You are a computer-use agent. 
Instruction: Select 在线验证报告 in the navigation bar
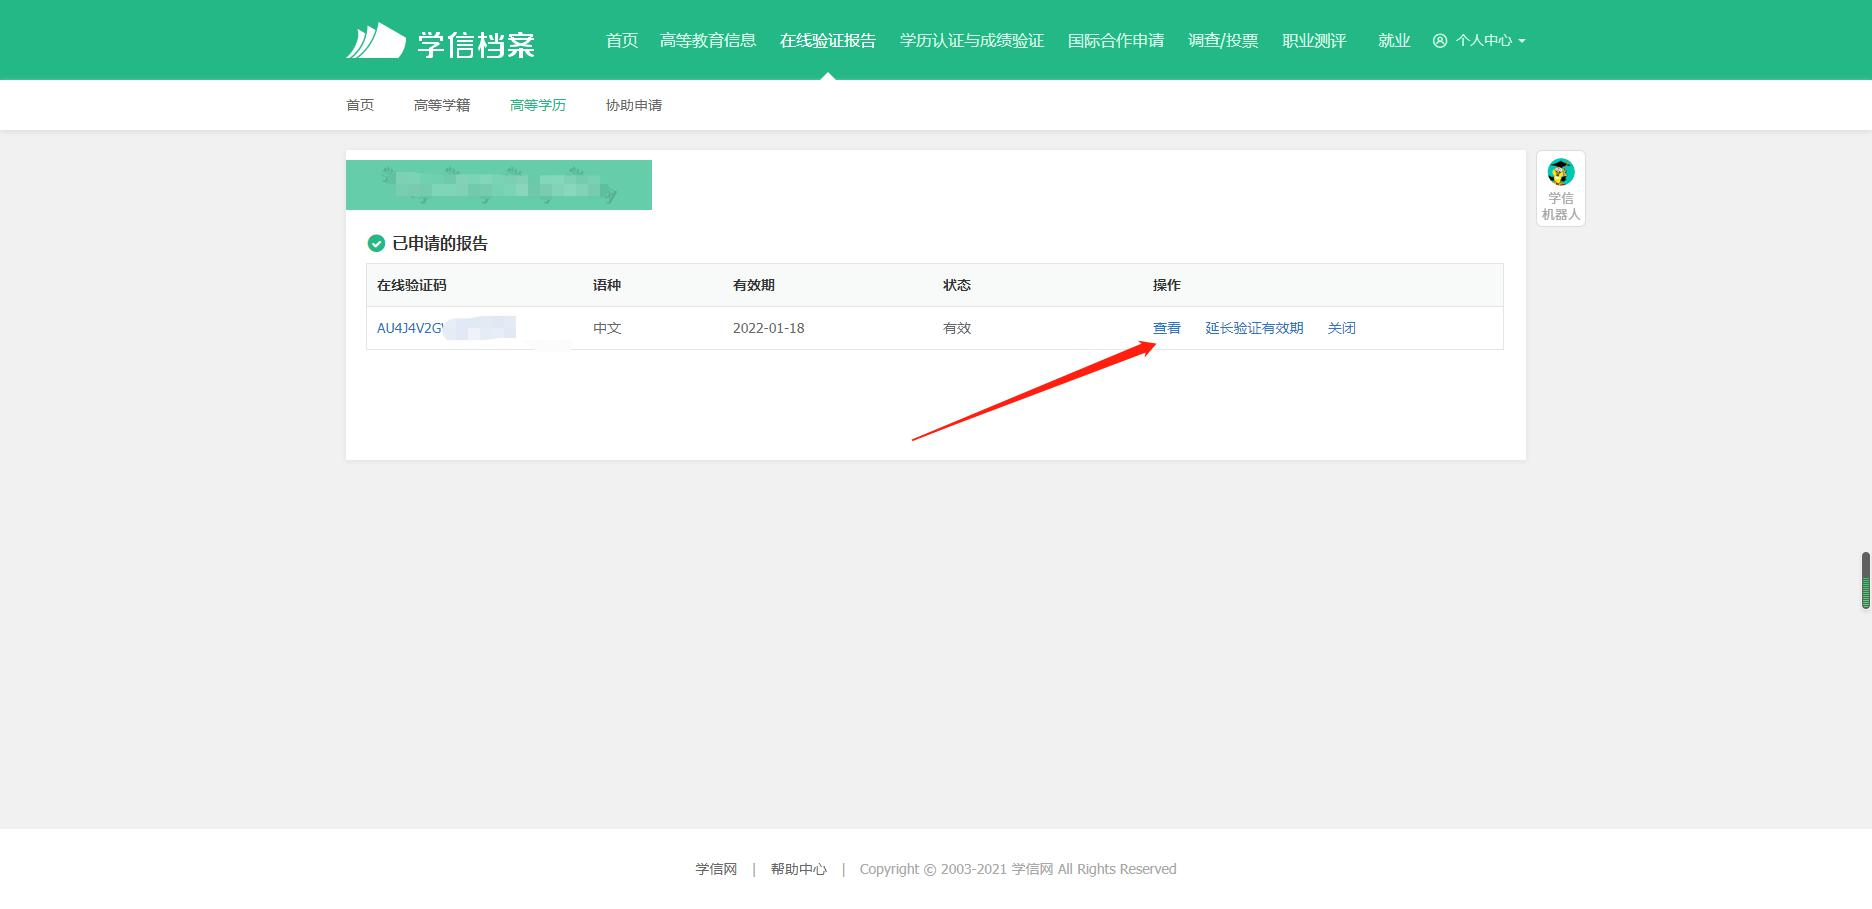pos(827,41)
